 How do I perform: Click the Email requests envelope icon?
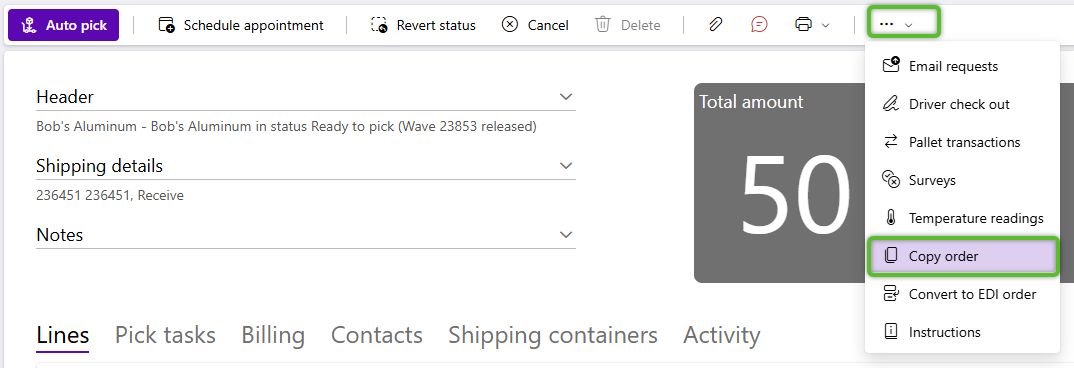890,66
